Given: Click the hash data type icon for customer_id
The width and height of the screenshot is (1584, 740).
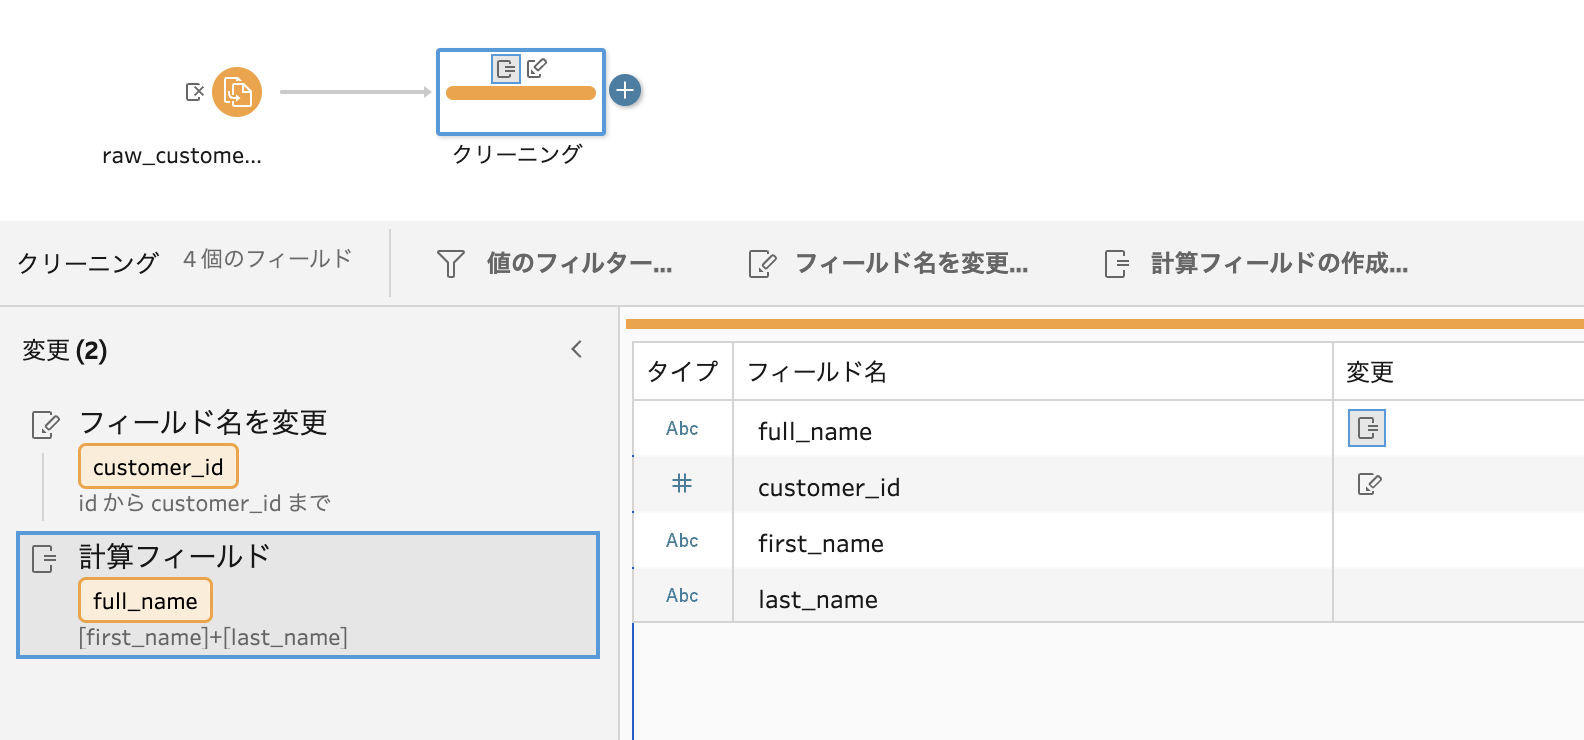Looking at the screenshot, I should click(x=682, y=484).
